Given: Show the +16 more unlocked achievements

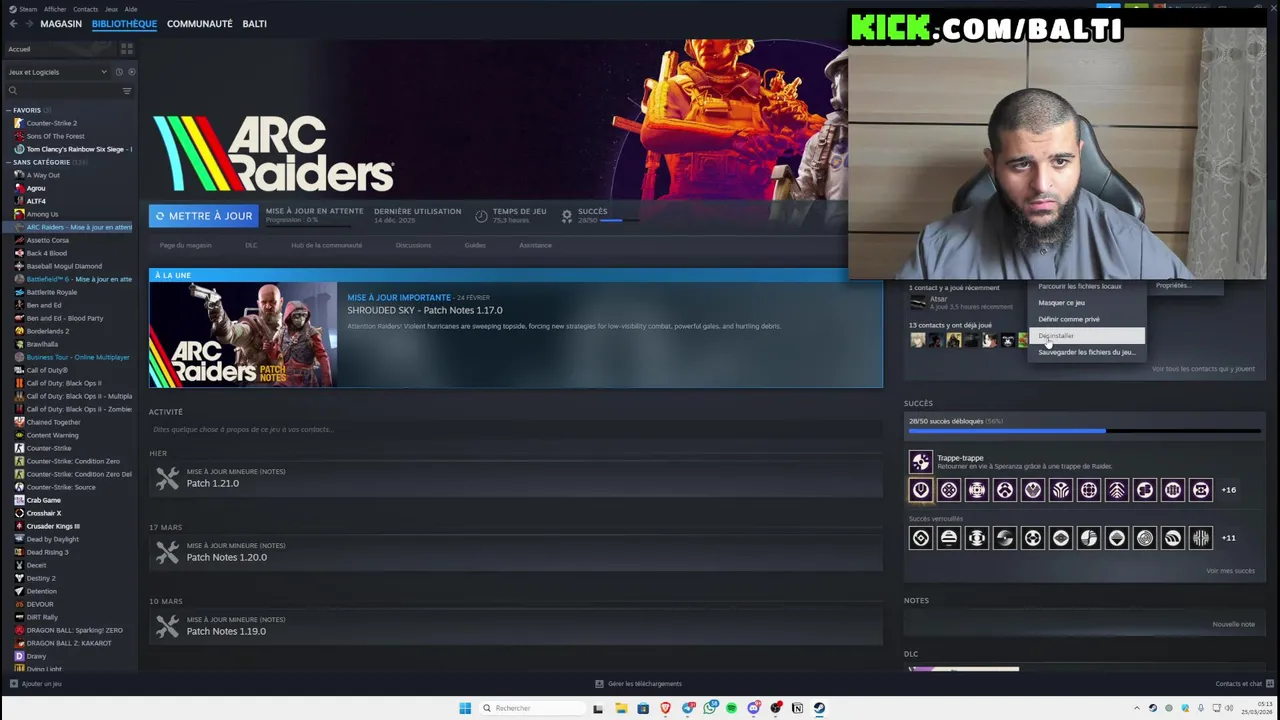Looking at the screenshot, I should [x=1228, y=490].
